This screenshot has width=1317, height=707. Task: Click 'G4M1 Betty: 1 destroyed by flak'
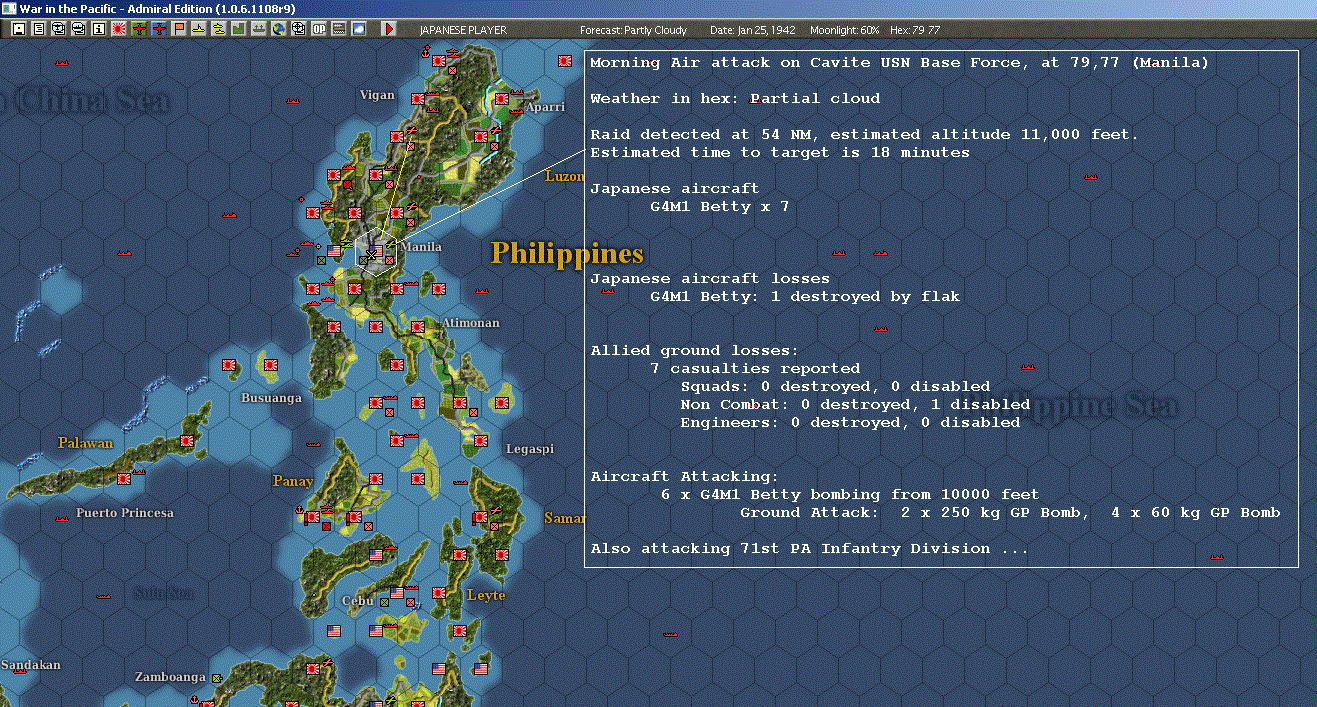805,297
